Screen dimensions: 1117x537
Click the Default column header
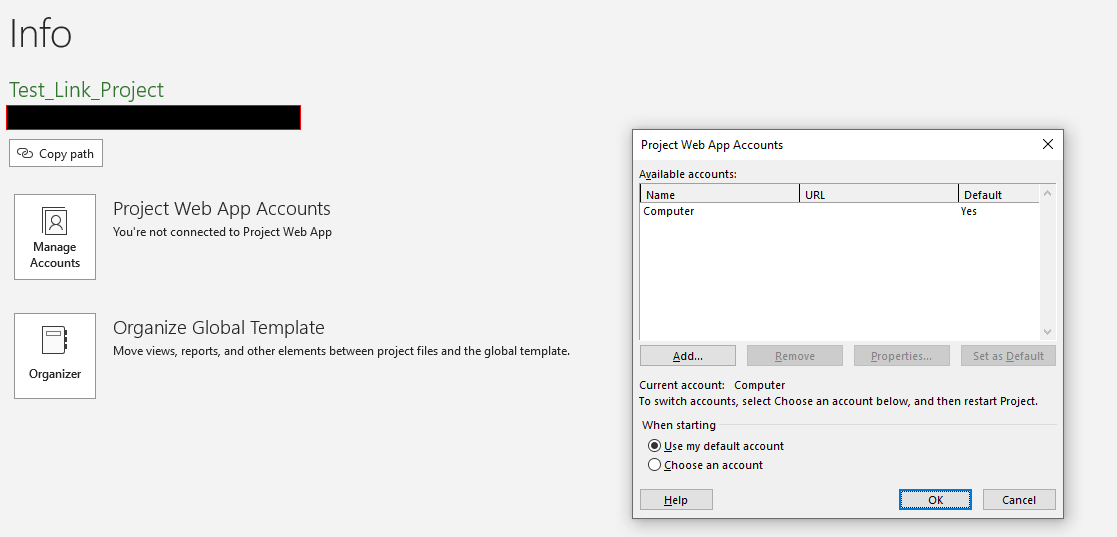point(999,194)
